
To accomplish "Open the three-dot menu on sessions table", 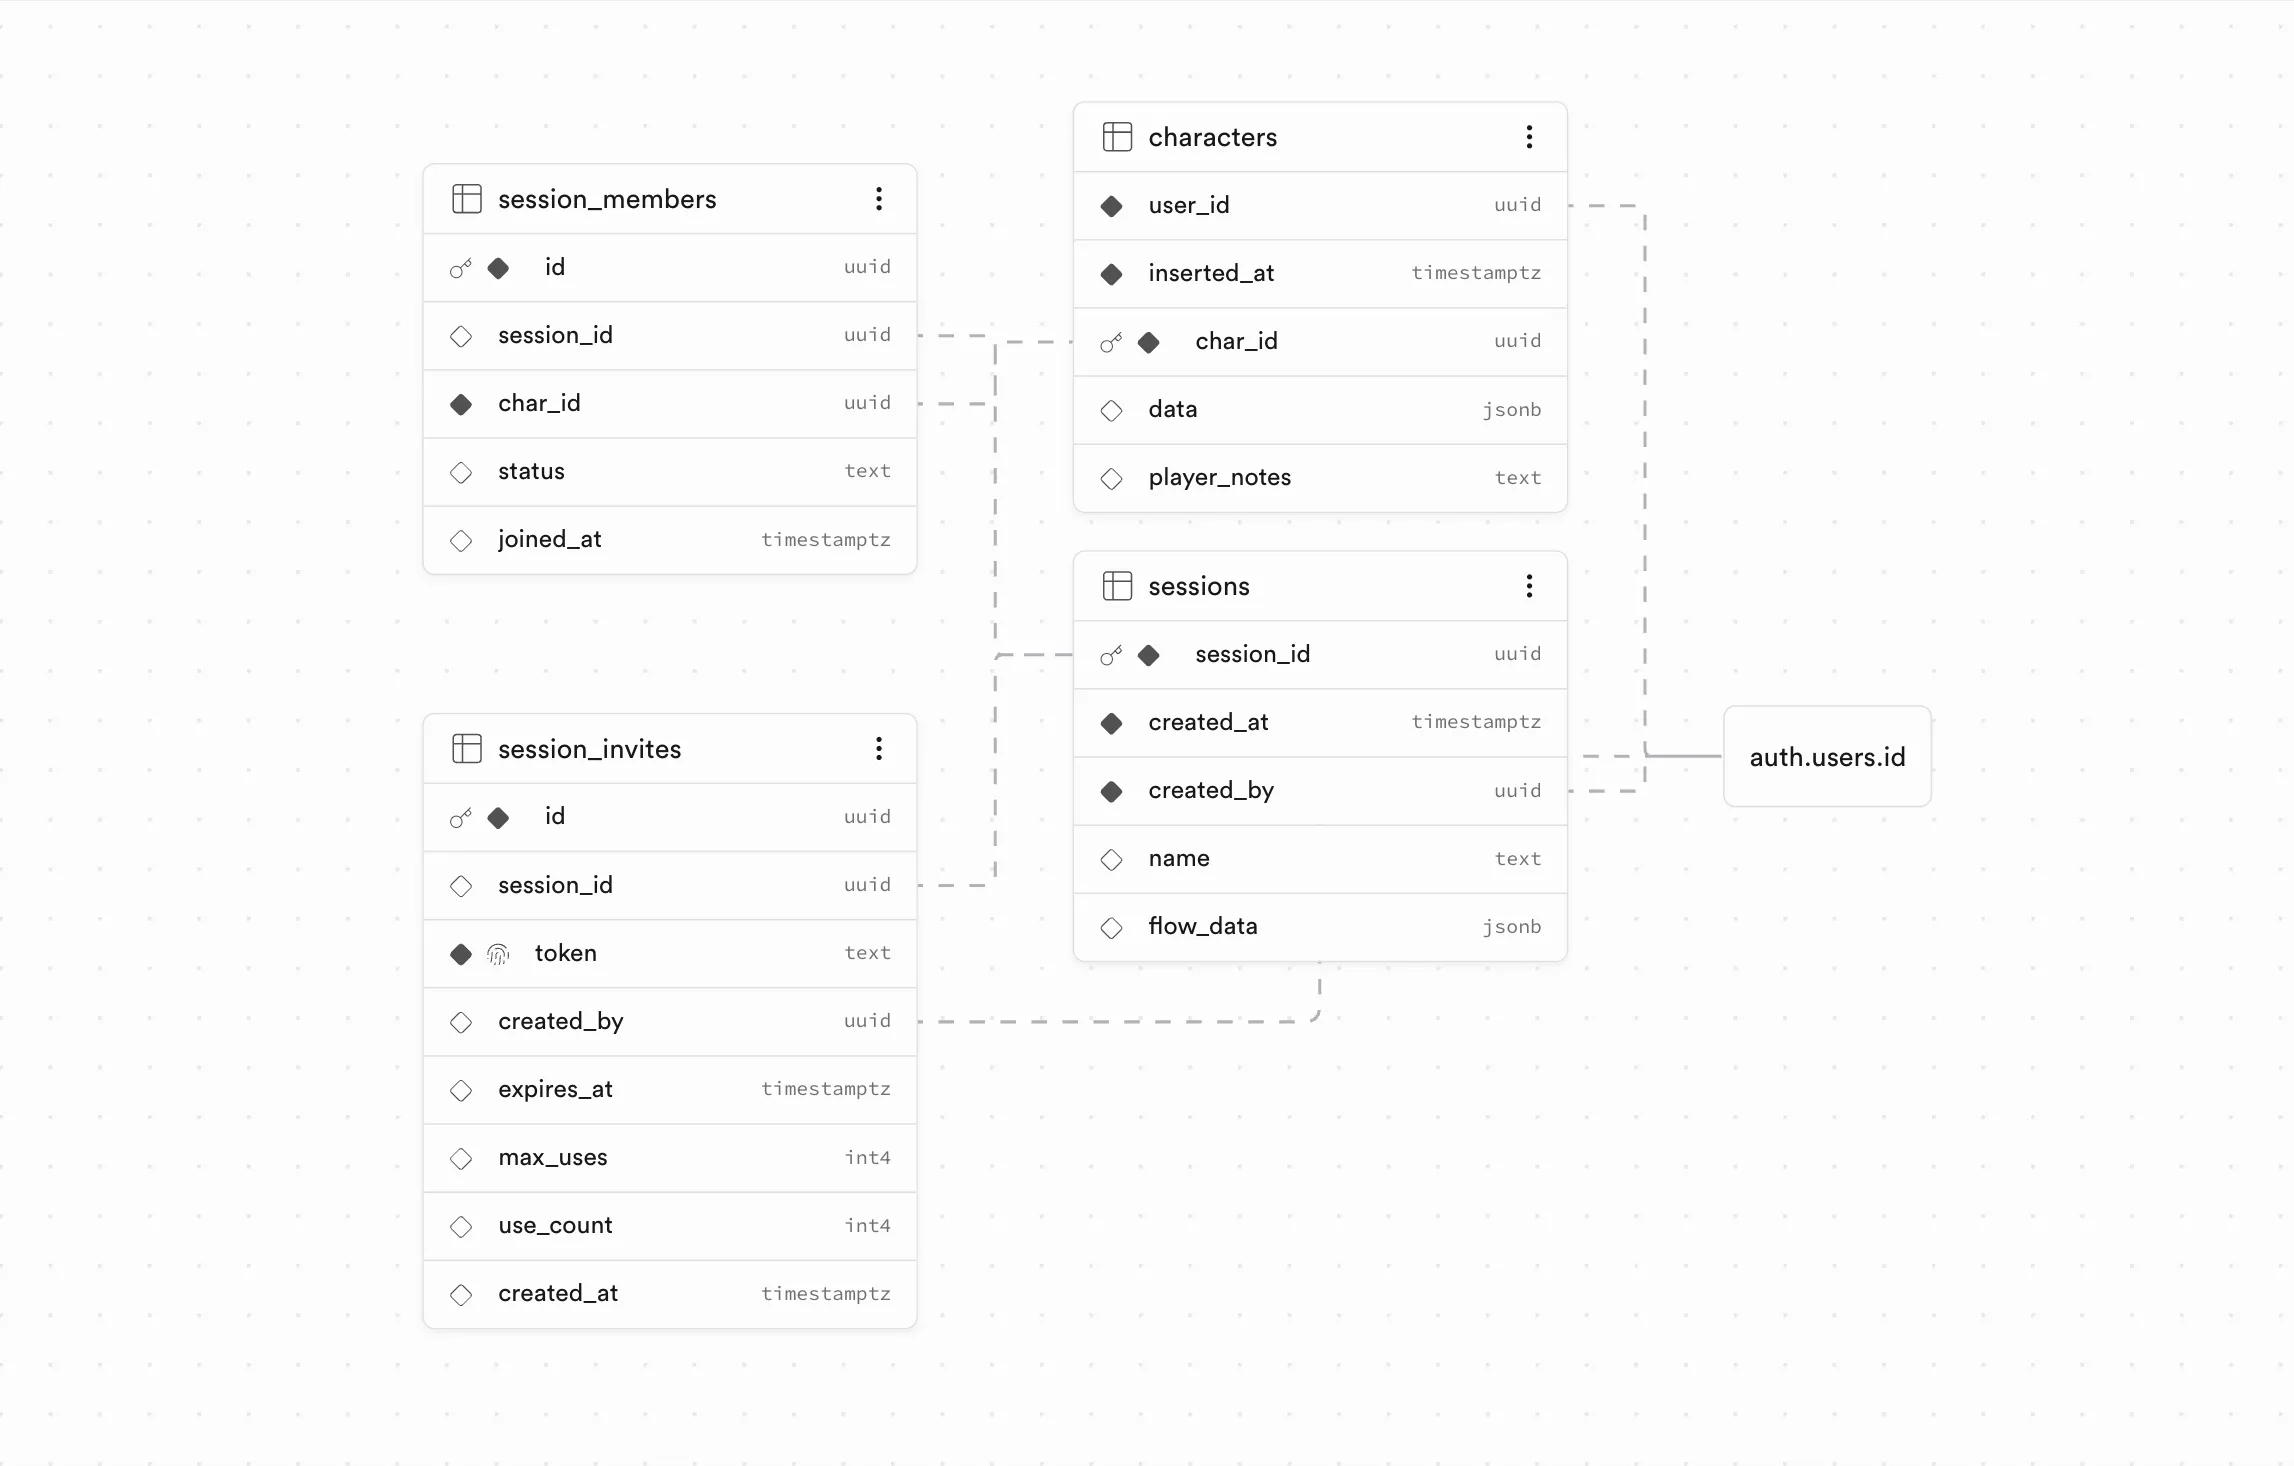I will (1529, 585).
